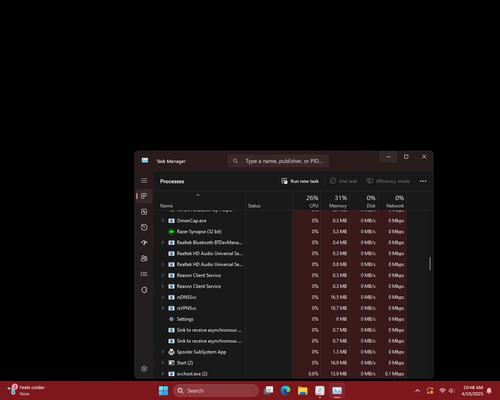Viewport: 500px width, 400px height.
Task: Sort processes by CPU column
Action: 307,201
